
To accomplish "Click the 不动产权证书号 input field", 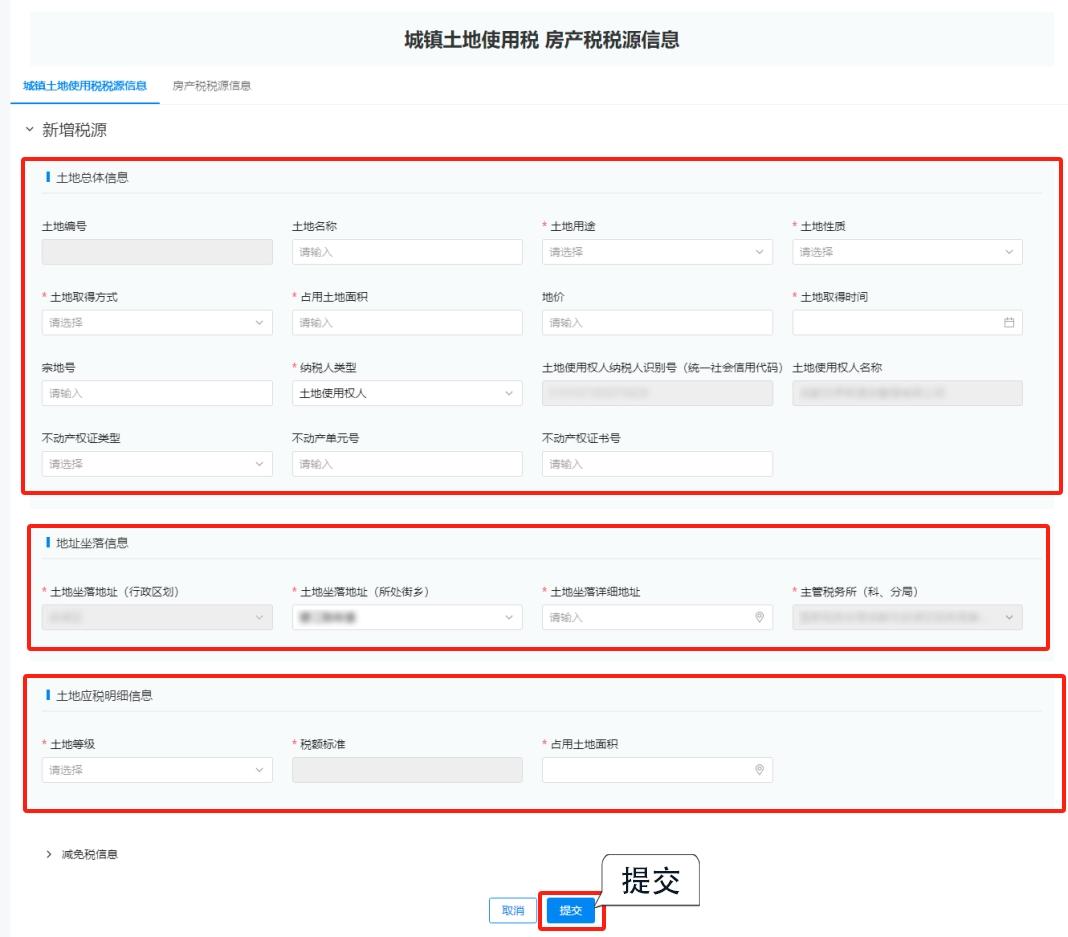I will click(657, 464).
